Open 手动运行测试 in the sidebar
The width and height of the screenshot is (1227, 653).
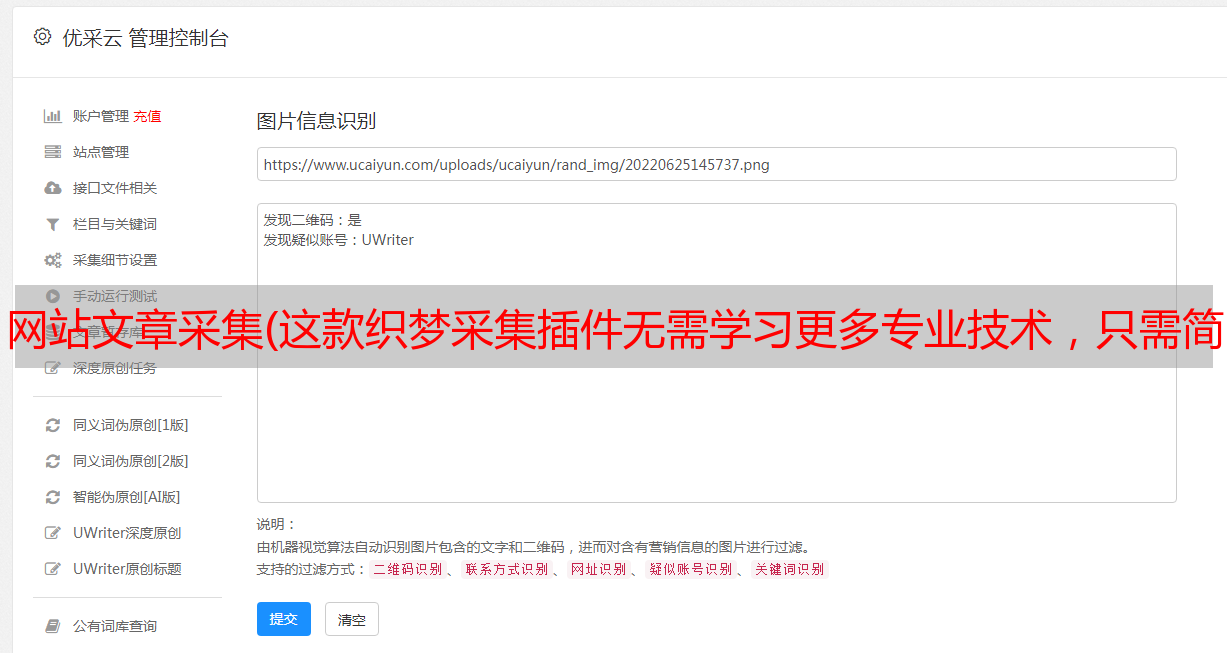[x=115, y=296]
